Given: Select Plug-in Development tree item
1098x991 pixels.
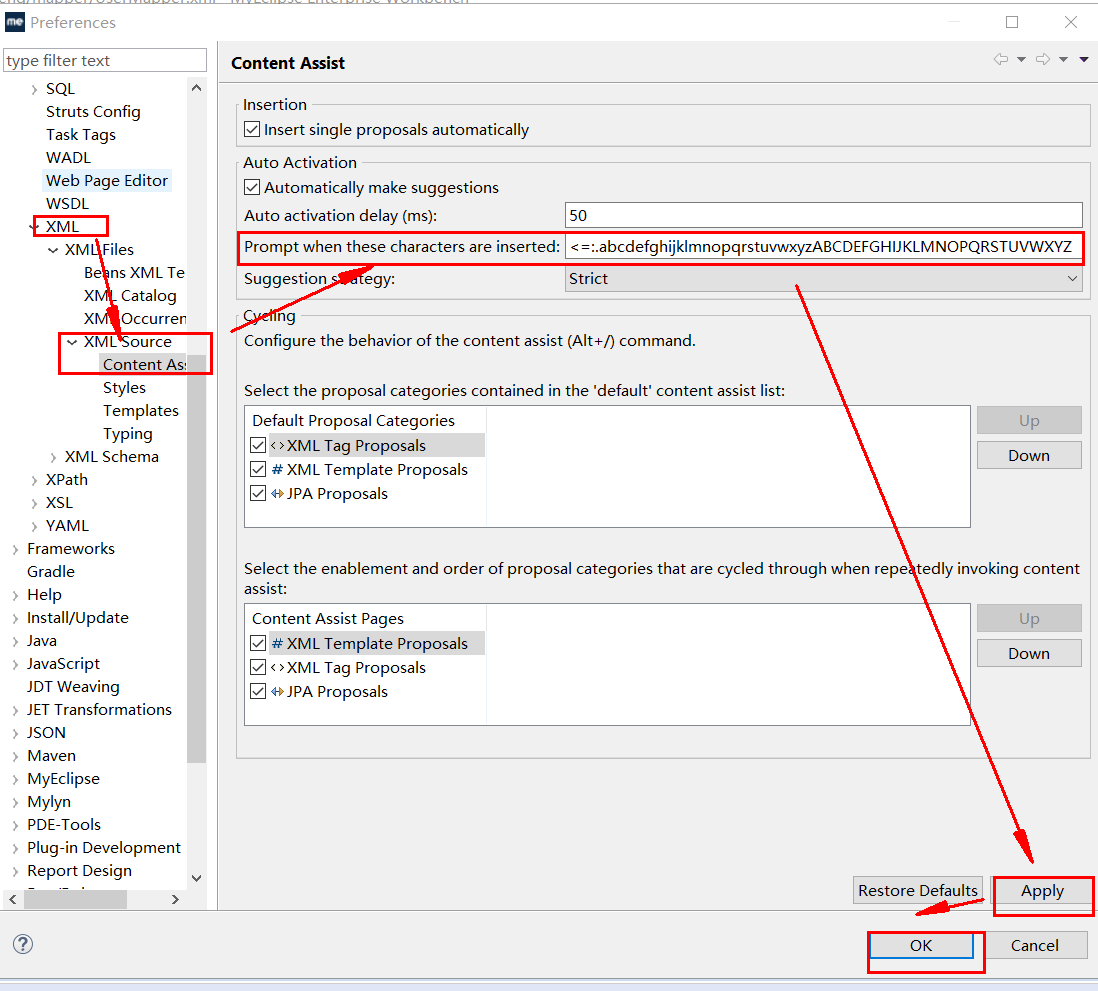Looking at the screenshot, I should pos(104,847).
